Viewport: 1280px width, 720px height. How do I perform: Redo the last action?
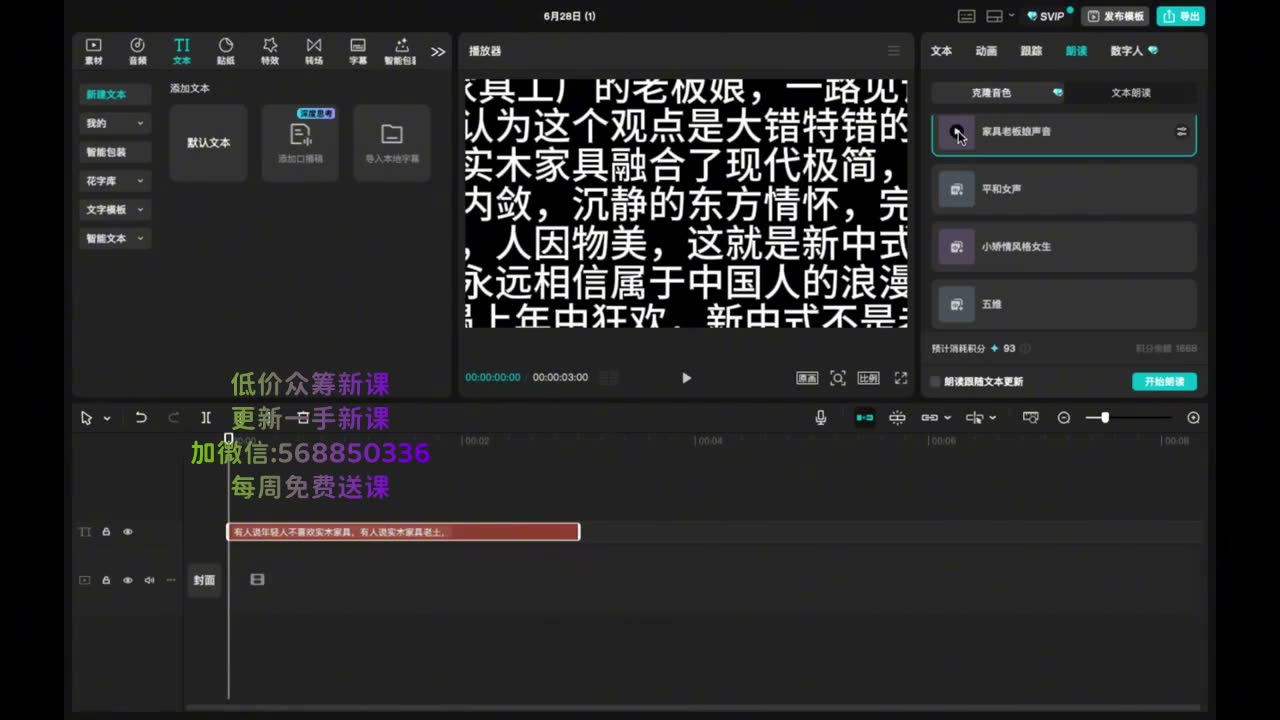pos(174,418)
